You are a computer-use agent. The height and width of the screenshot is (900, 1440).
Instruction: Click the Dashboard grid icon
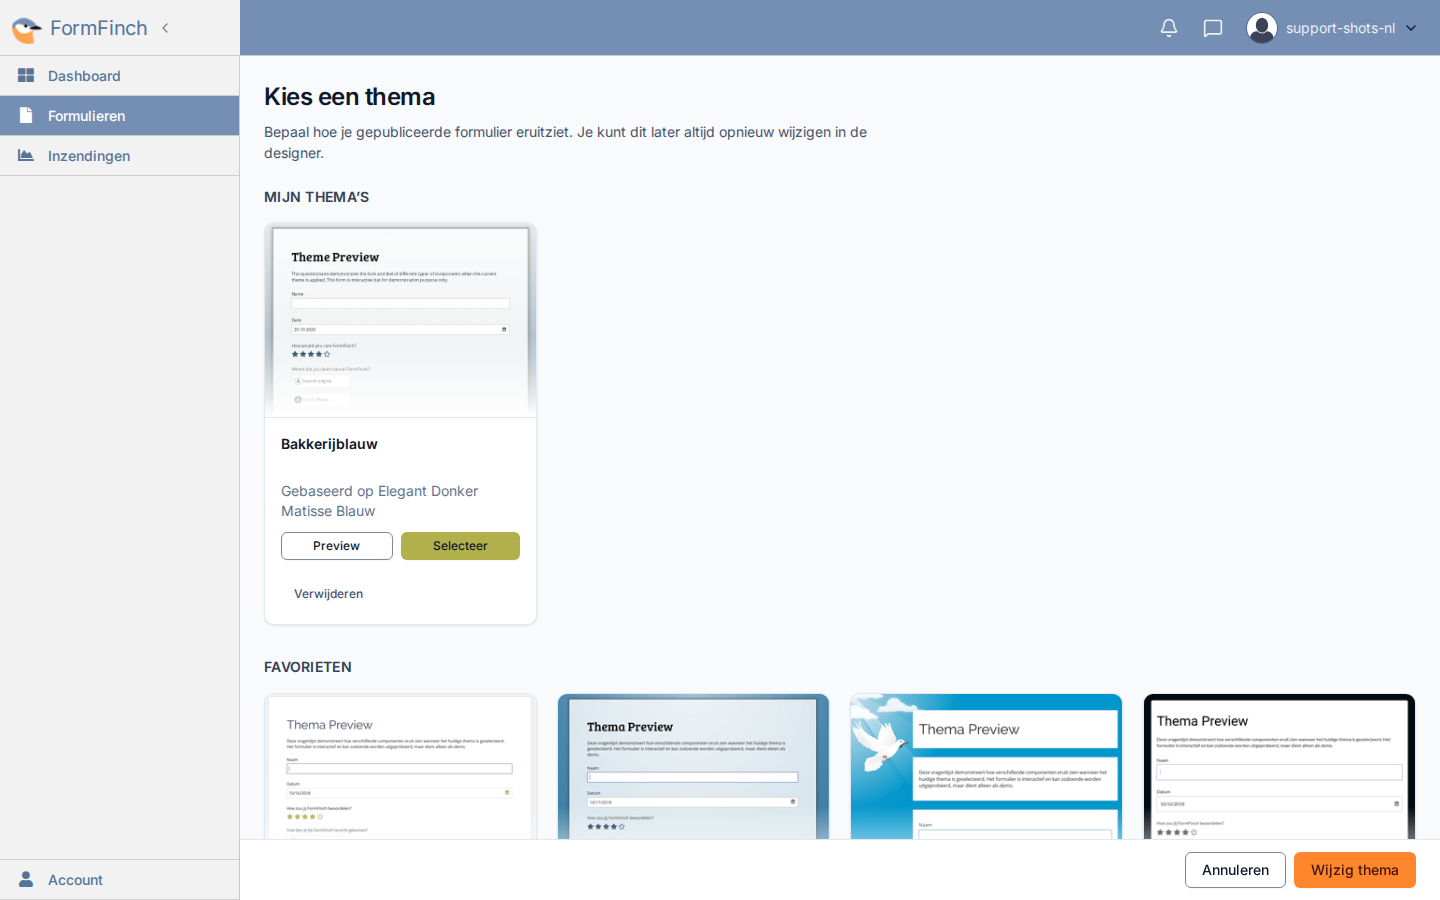26,75
